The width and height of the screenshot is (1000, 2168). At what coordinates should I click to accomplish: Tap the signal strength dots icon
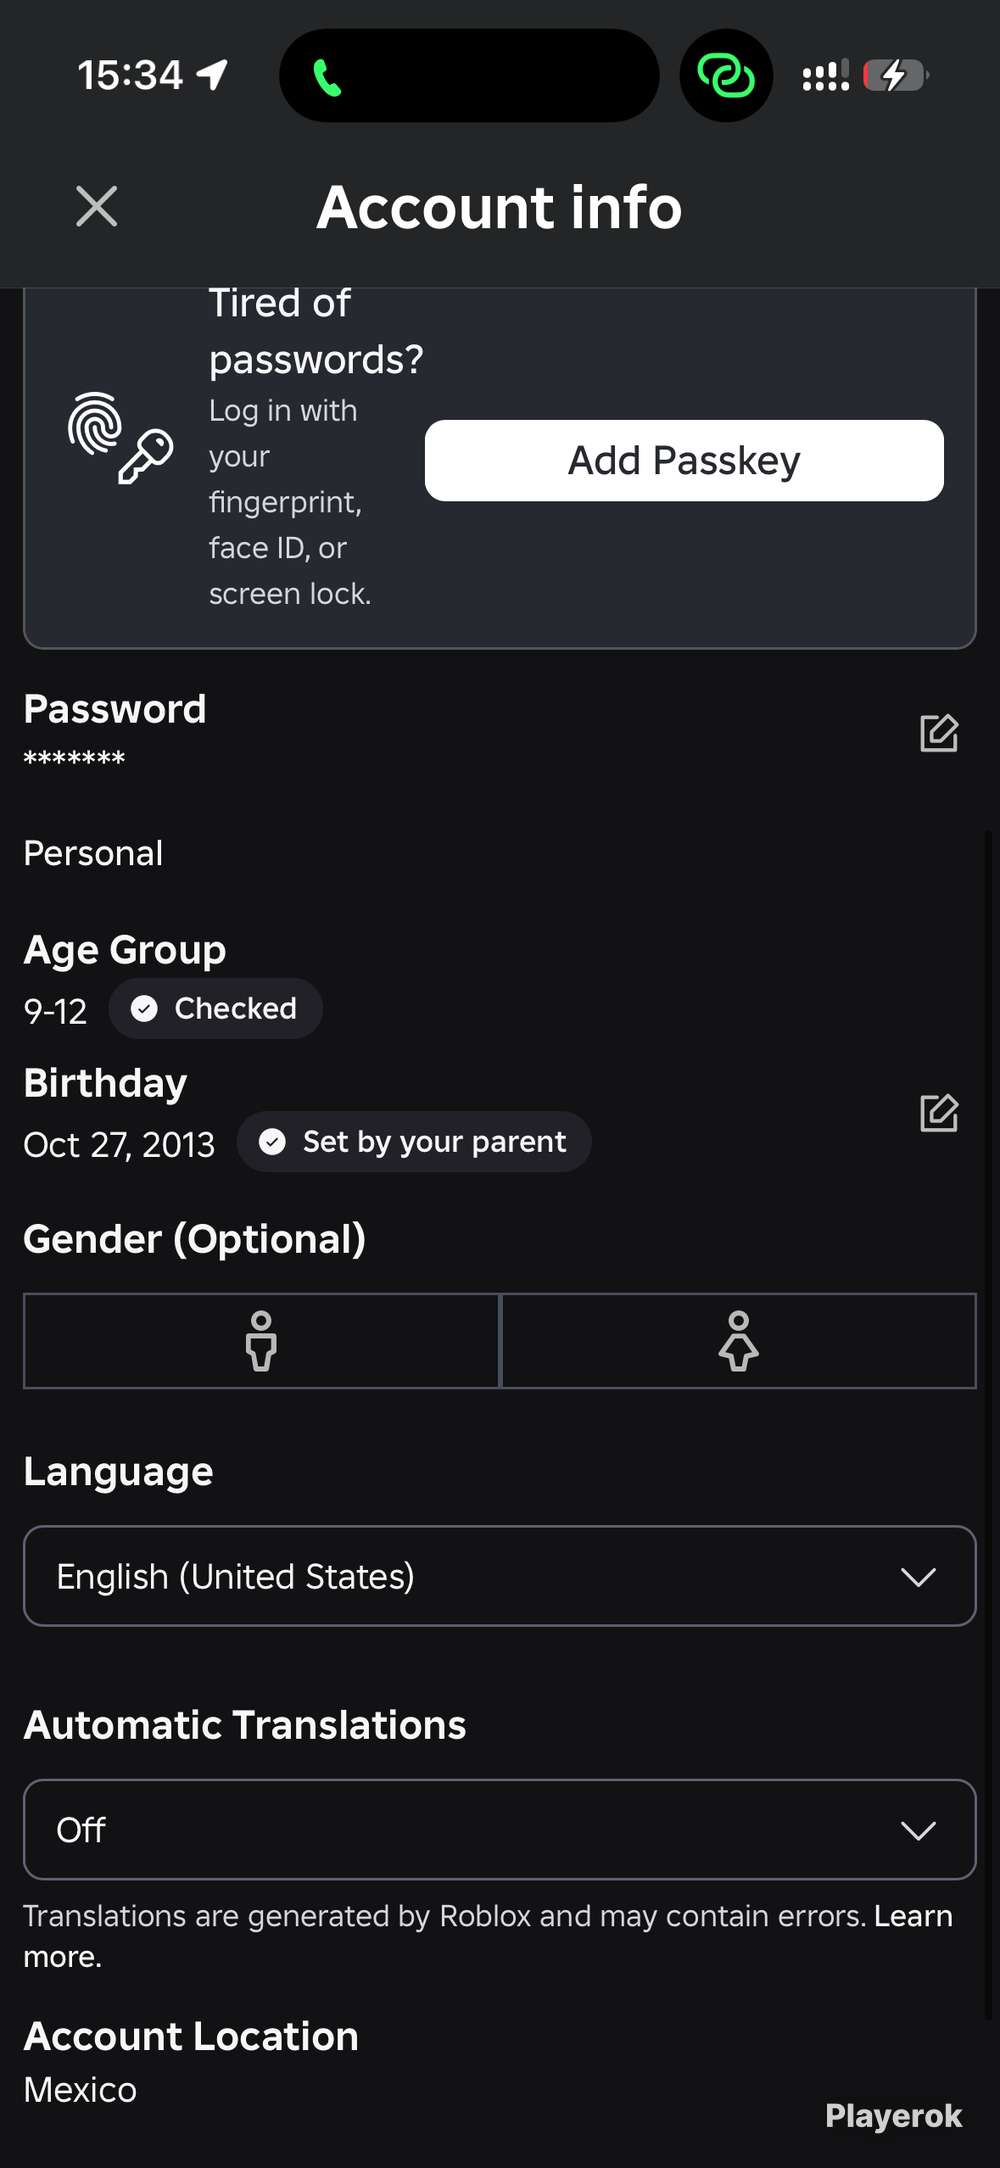click(826, 75)
